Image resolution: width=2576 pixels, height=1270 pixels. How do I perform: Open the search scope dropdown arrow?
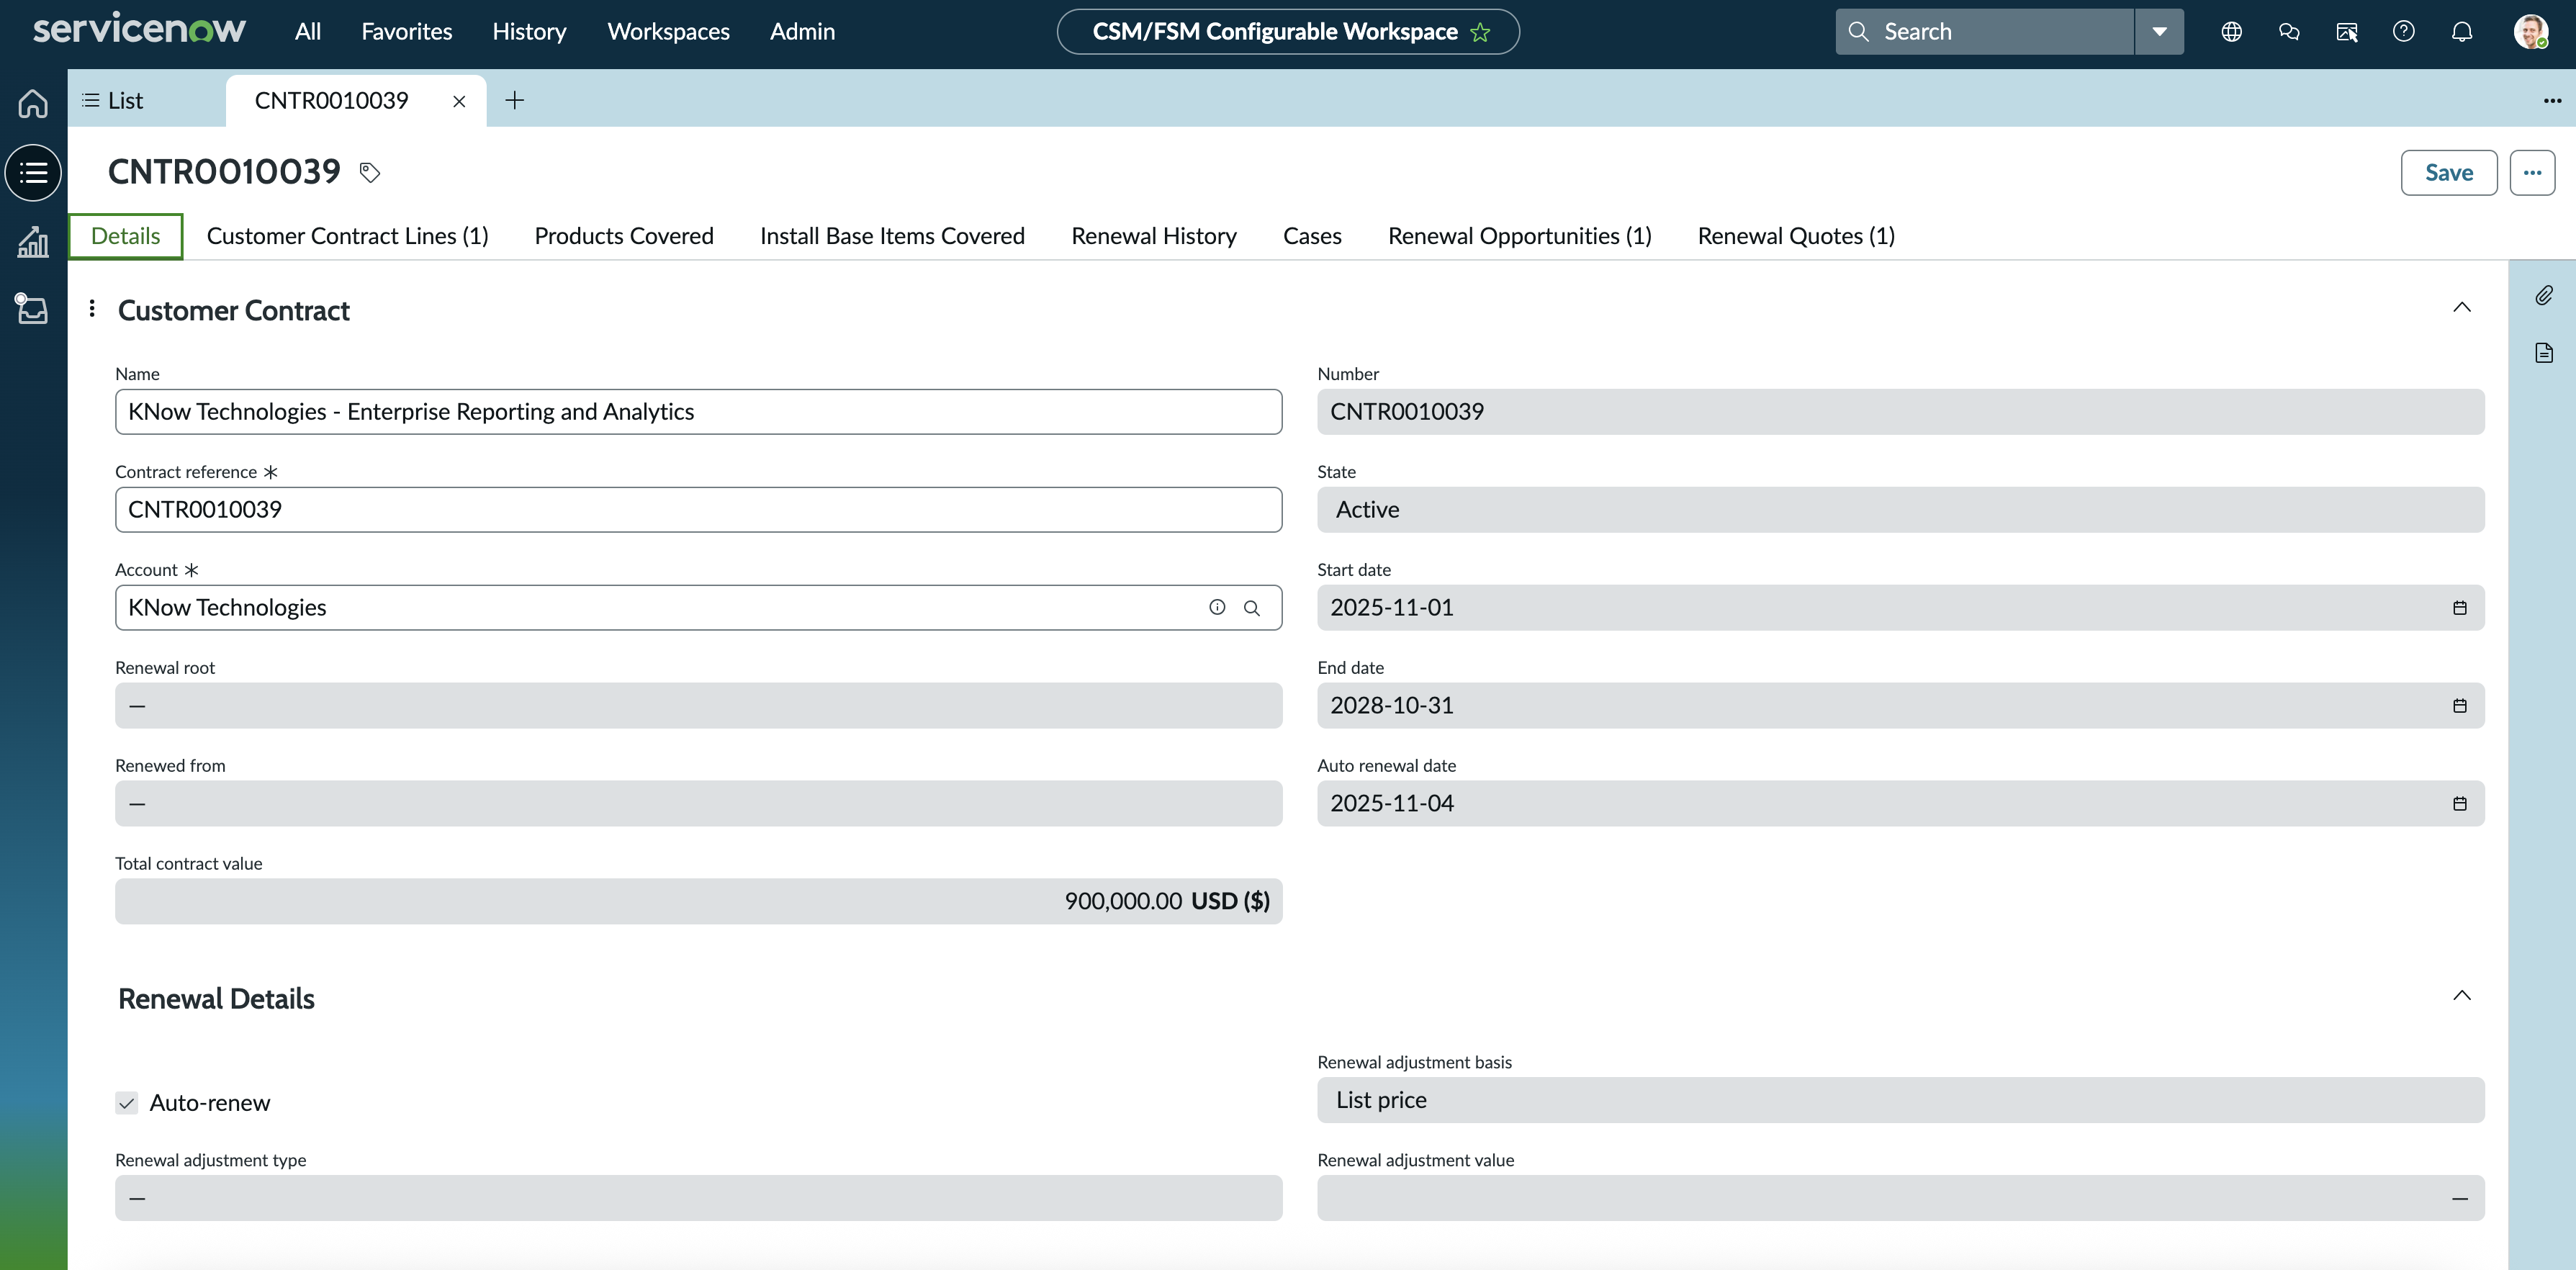(x=2159, y=32)
